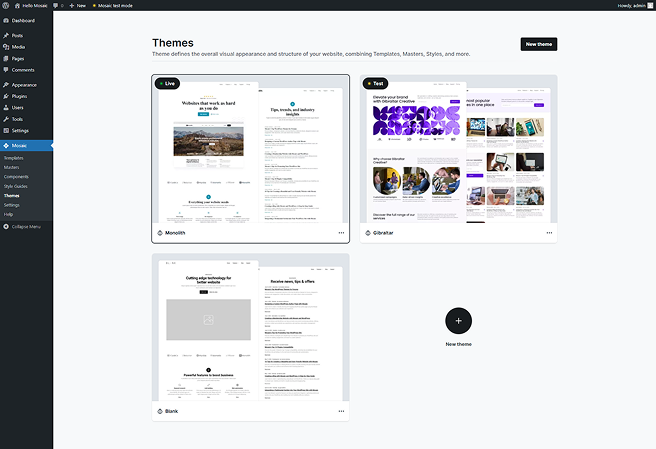Click the theme icon beside Gibraltar
The width and height of the screenshot is (656, 449).
coord(368,233)
